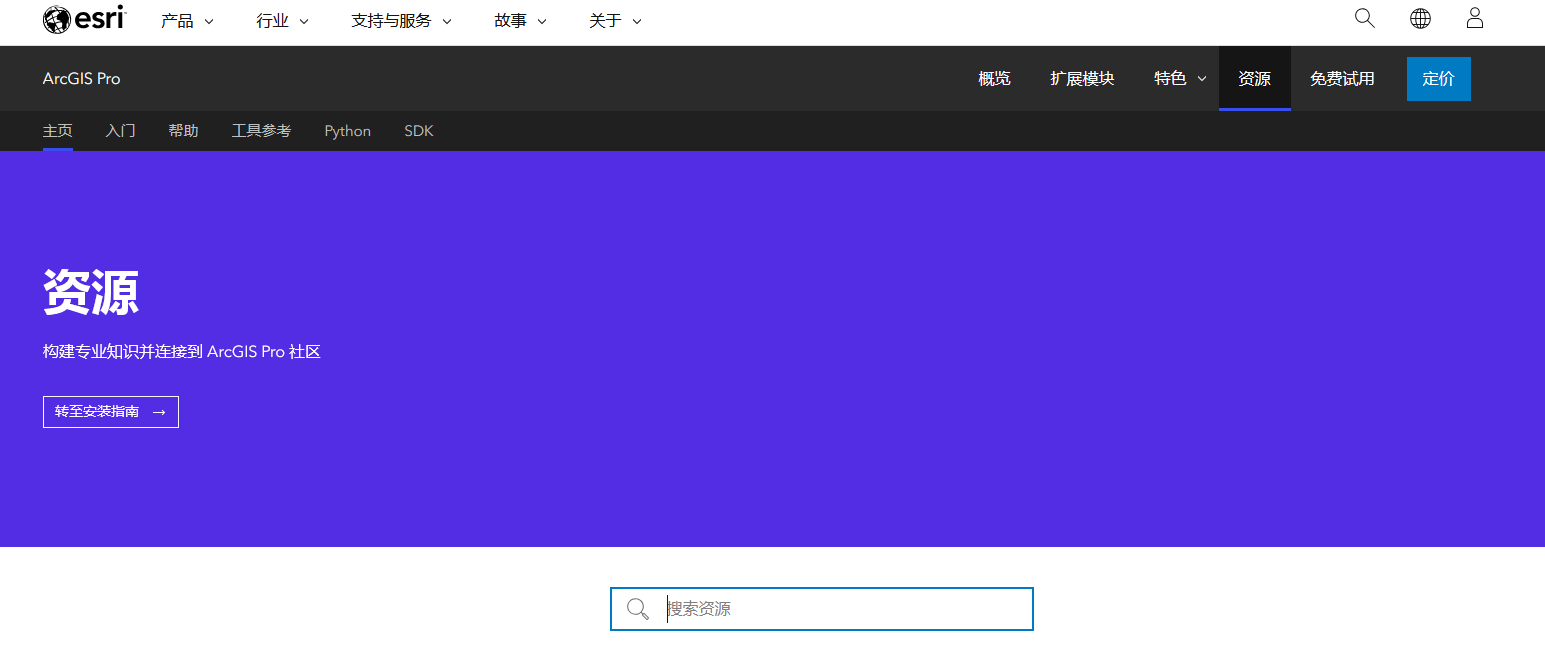1545x666 pixels.
Task: Open the 定价 button
Action: click(1438, 78)
